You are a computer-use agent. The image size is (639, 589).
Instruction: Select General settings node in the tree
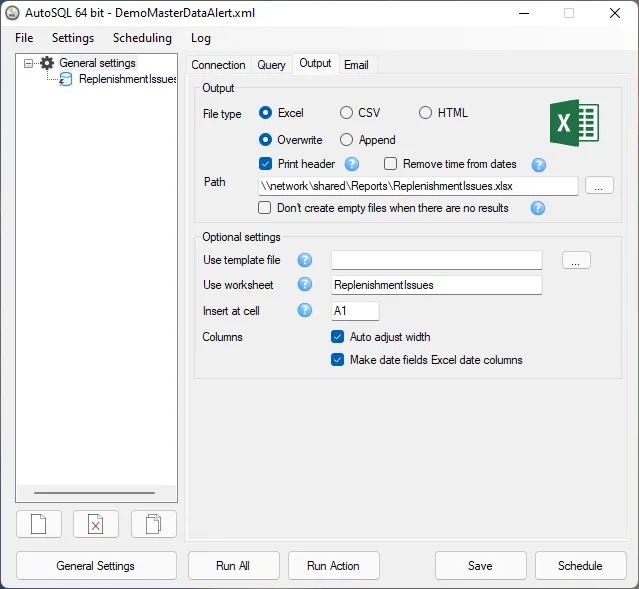tap(97, 63)
